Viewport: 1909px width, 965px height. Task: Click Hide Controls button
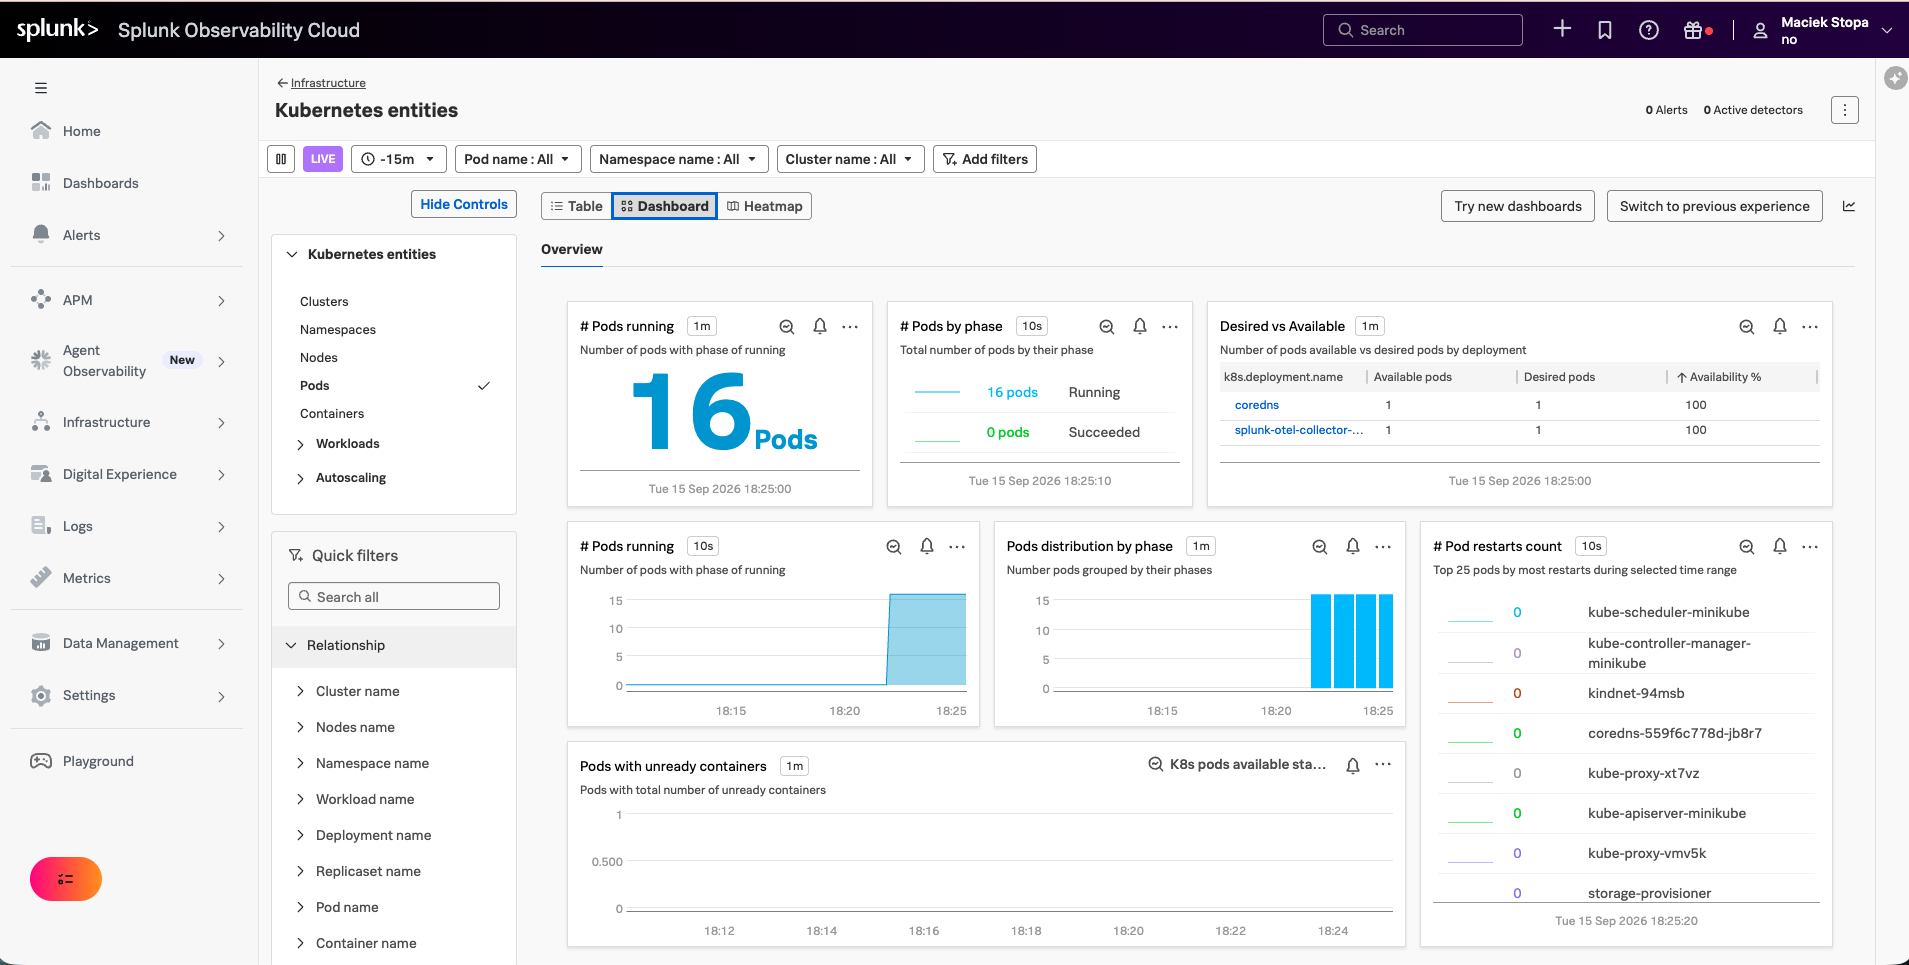[464, 204]
